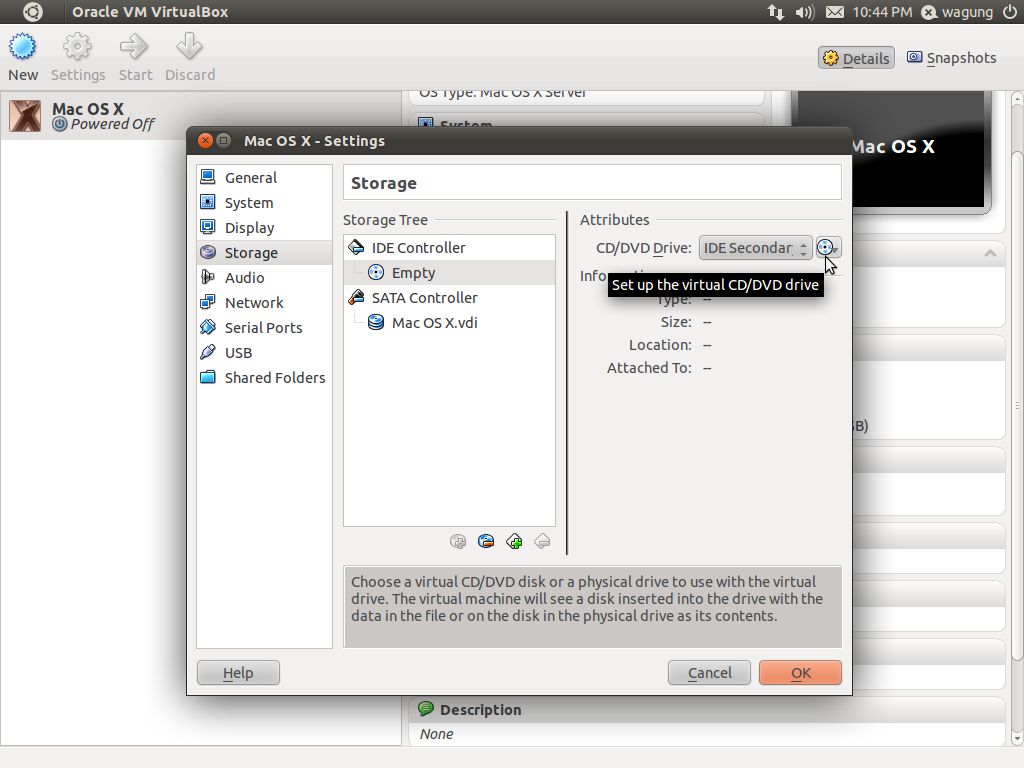Viewport: 1024px width, 768px height.
Task: Switch to the Snapshots view
Action: pyautogui.click(x=951, y=57)
